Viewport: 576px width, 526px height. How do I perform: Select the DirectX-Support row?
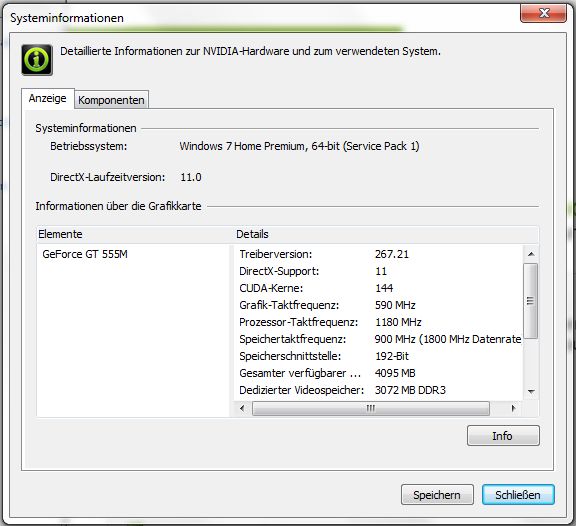pos(378,271)
